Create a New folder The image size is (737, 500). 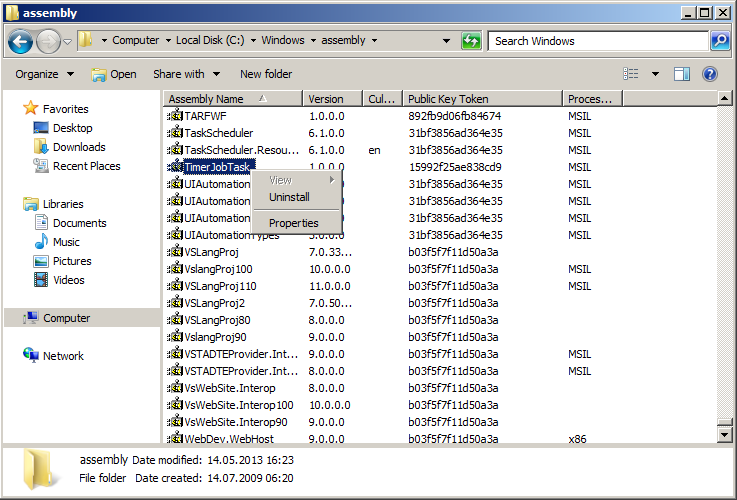click(266, 74)
